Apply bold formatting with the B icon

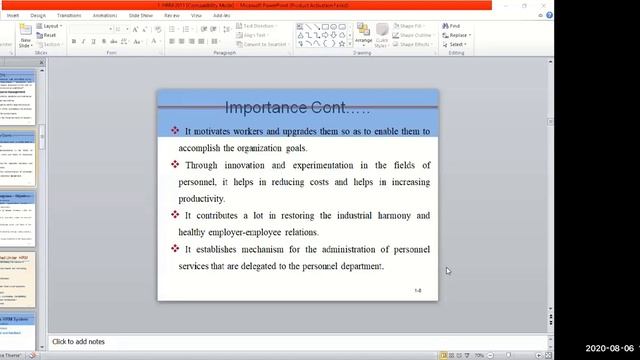pyautogui.click(x=74, y=41)
